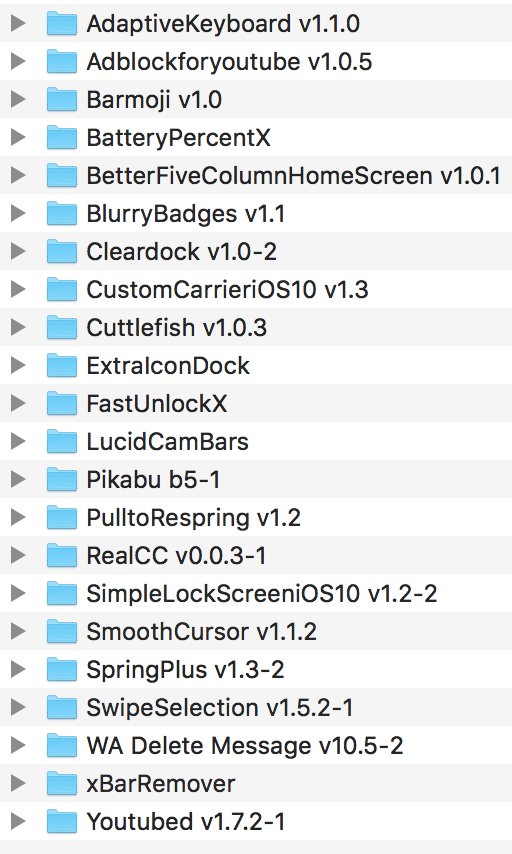Expand the RealCC v0.0.3-1 disclosure triangle
Viewport: 512px width, 854px height.
point(19,555)
